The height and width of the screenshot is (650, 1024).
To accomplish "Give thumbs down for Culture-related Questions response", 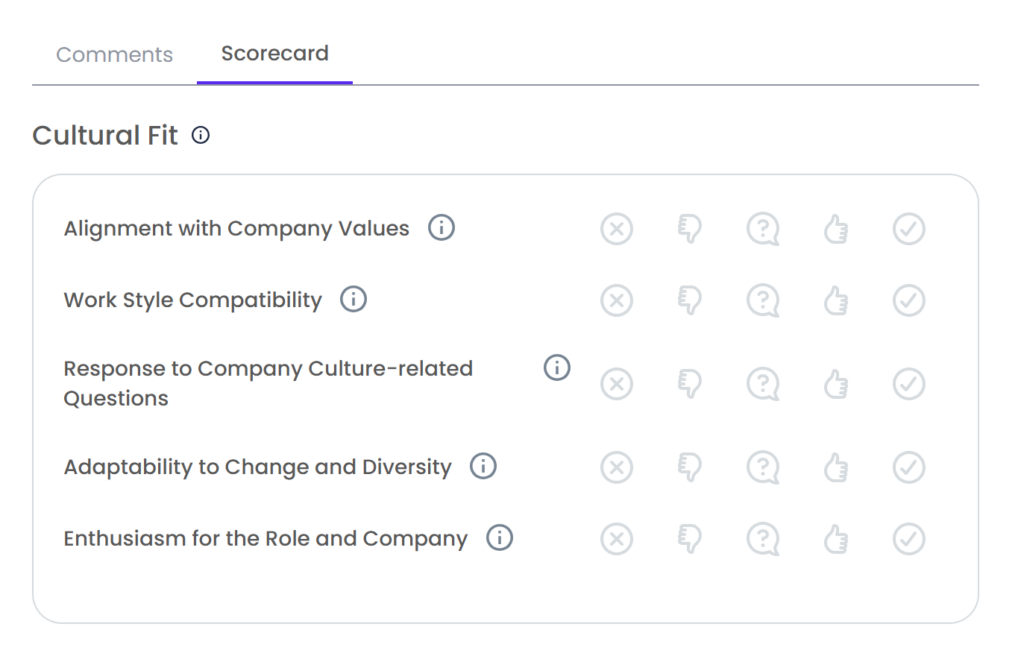I will tap(690, 383).
